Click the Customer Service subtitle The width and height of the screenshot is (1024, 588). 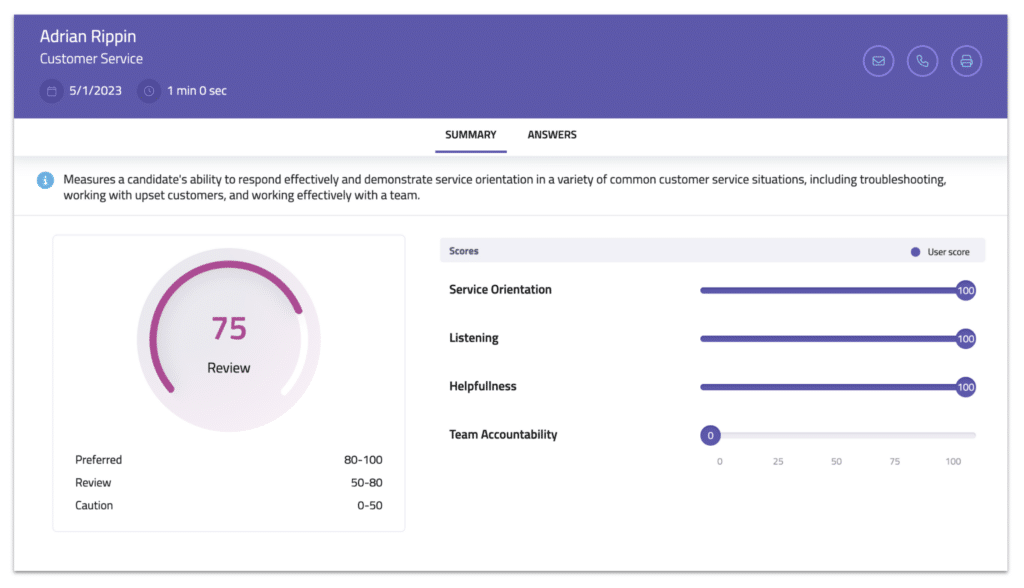click(91, 59)
